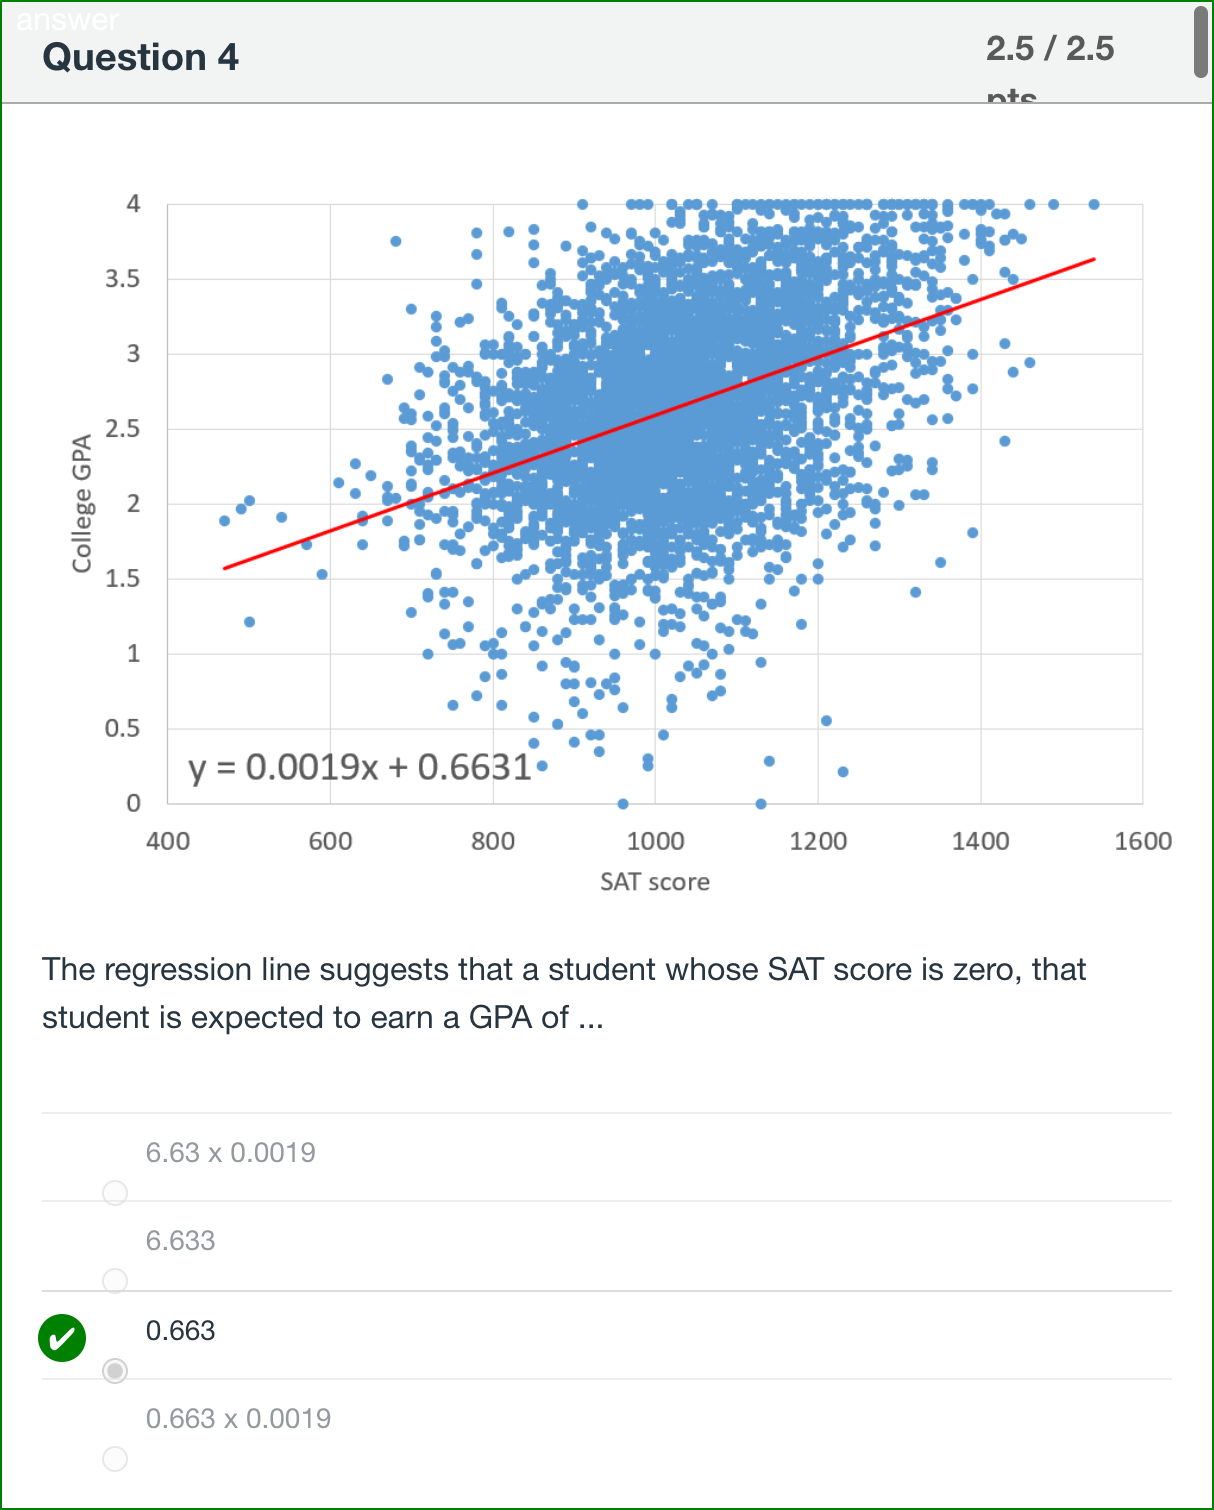The image size is (1214, 1510).
Task: Click the answer text 0.663
Action: pos(181,1330)
